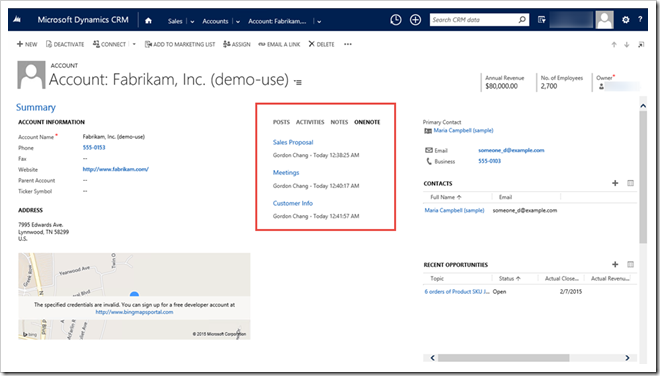The width and height of the screenshot is (660, 376).
Task: Sort opportunities by Status column
Action: (509, 278)
